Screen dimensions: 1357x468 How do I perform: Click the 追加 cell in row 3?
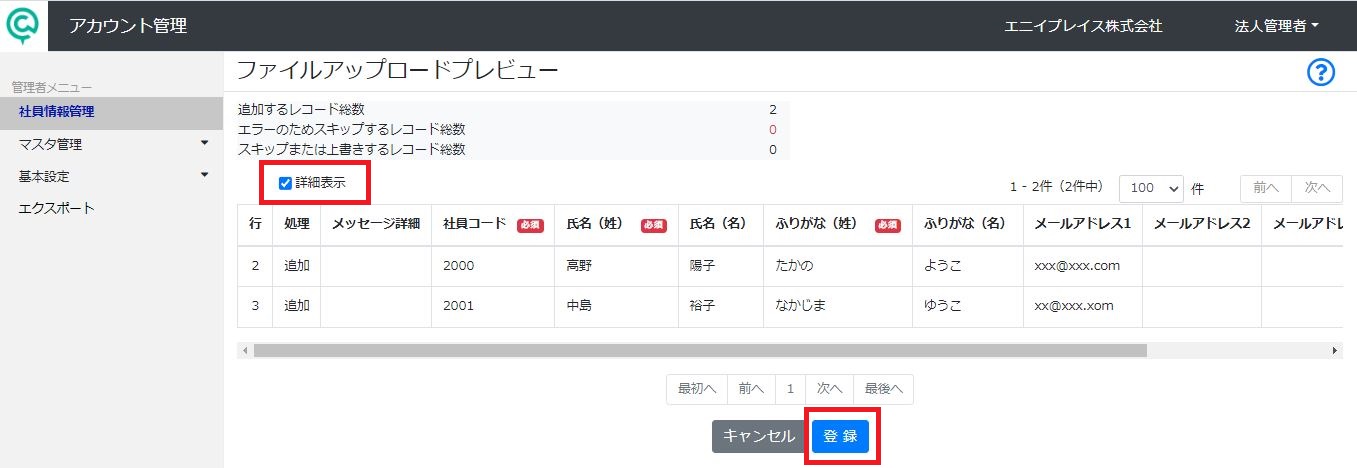coord(297,306)
